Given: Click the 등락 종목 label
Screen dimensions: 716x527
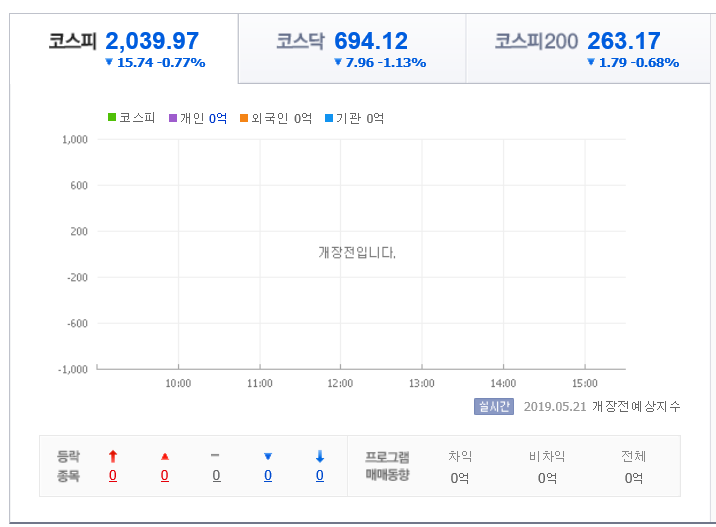Looking at the screenshot, I should (x=68, y=466).
